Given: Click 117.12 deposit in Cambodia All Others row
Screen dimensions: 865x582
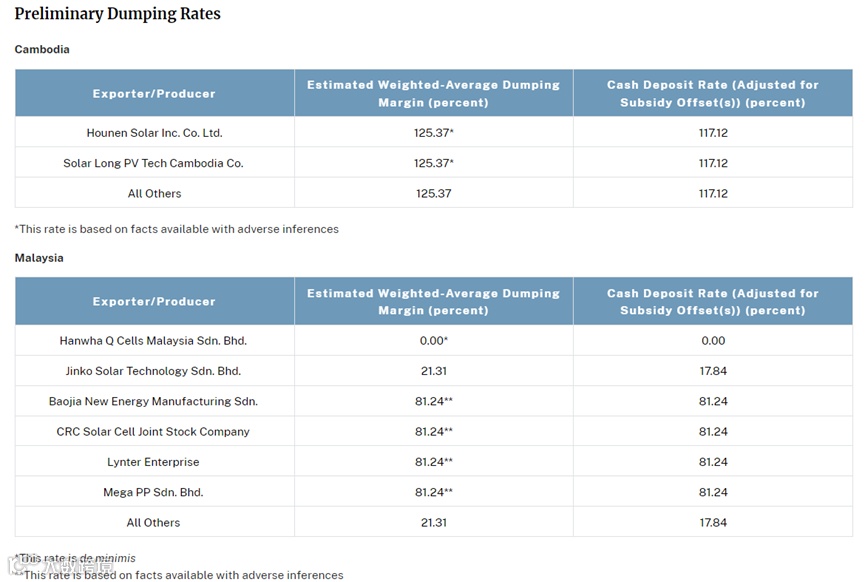Looking at the screenshot, I should pyautogui.click(x=713, y=194).
